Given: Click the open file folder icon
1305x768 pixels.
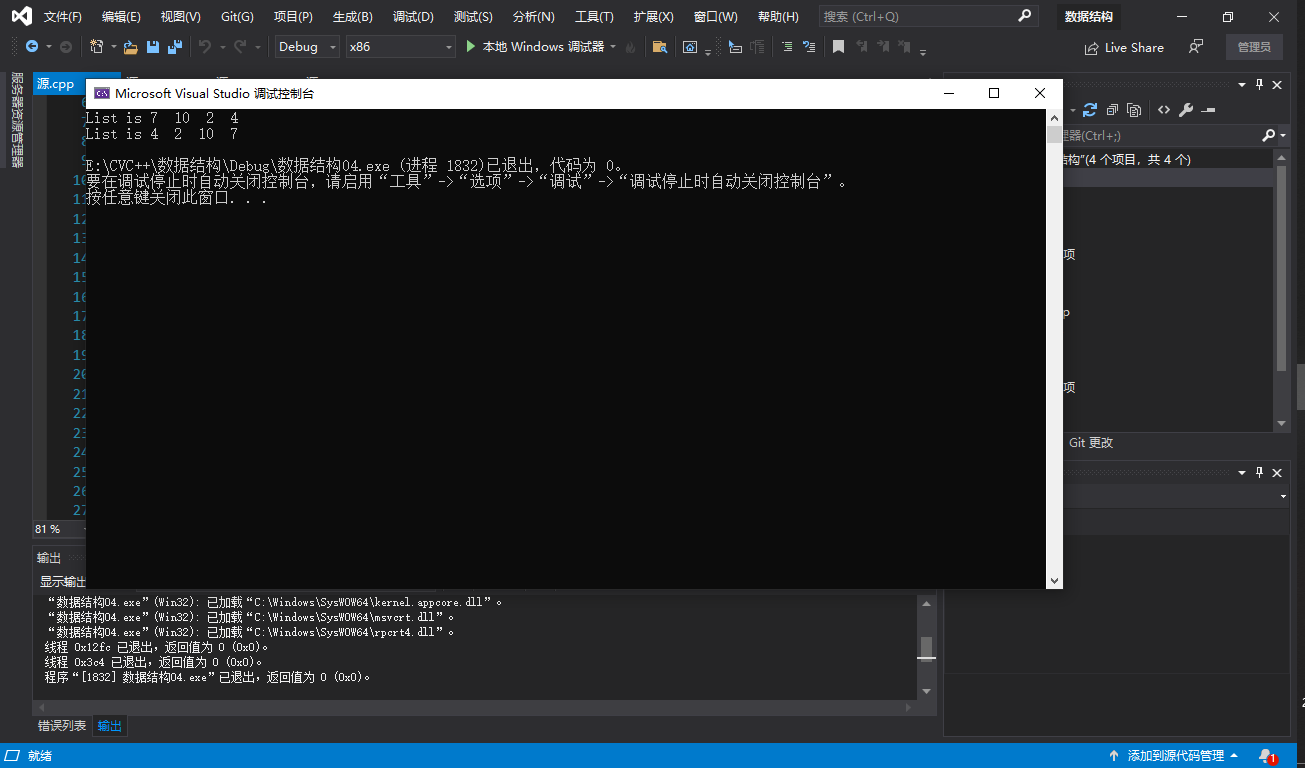Looking at the screenshot, I should click(131, 47).
